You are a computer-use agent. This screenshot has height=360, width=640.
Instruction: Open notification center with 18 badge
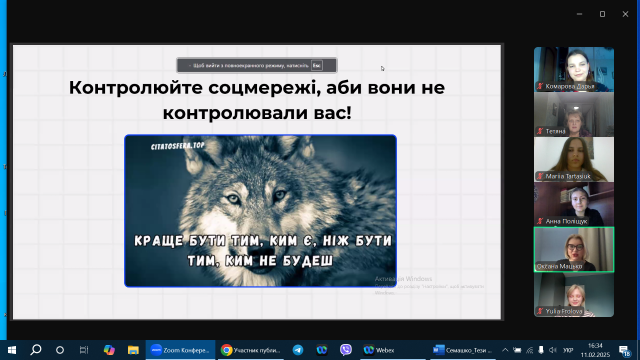tap(624, 350)
